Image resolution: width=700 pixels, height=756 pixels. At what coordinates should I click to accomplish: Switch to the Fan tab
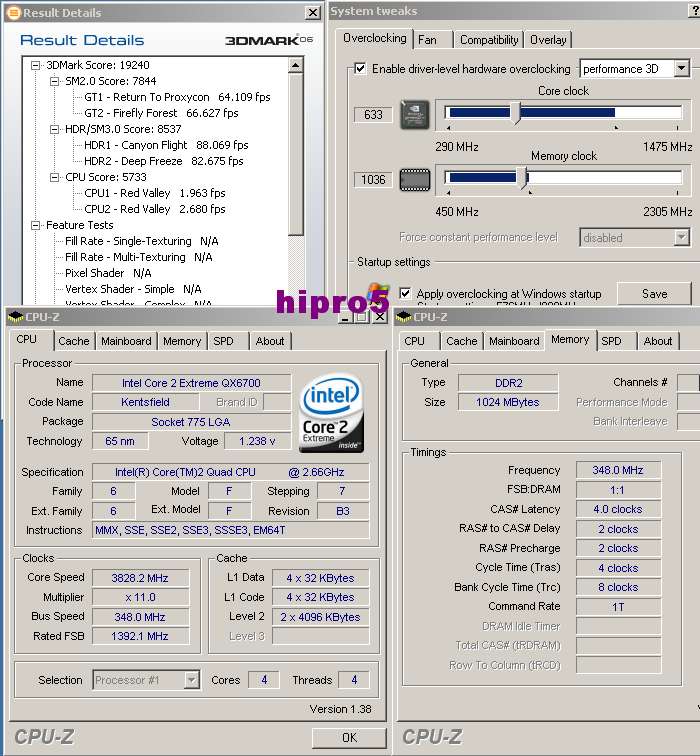point(432,40)
